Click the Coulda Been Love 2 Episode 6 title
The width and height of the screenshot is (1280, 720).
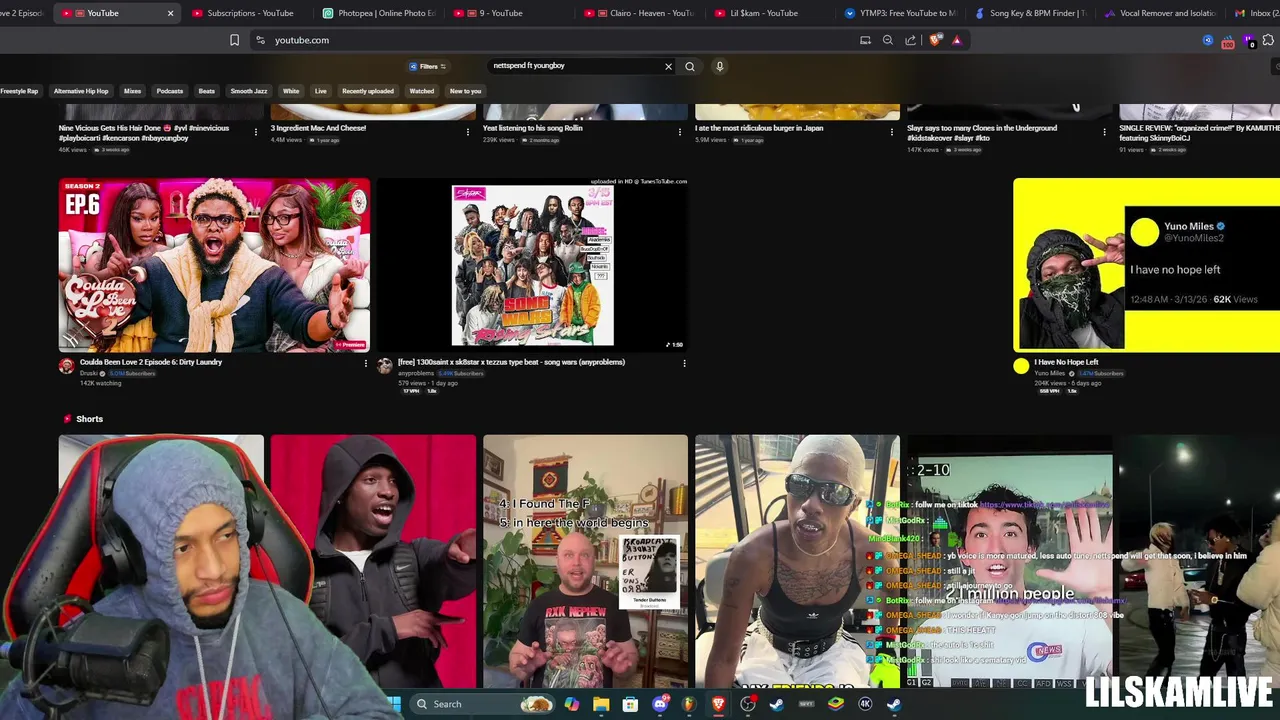click(151, 362)
